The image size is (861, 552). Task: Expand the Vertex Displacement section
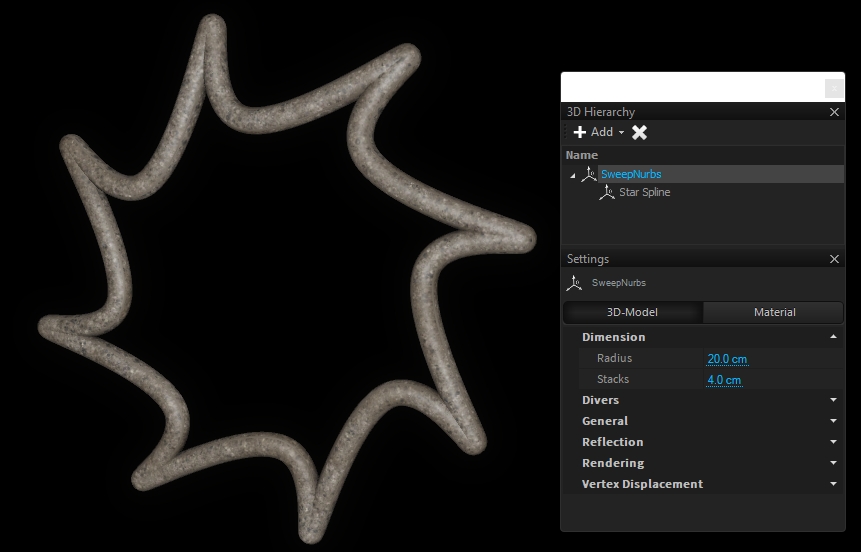(x=833, y=484)
